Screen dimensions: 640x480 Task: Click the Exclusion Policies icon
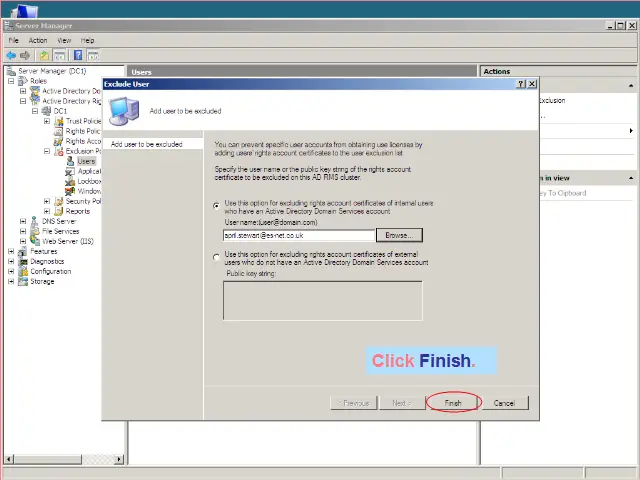pyautogui.click(x=59, y=151)
